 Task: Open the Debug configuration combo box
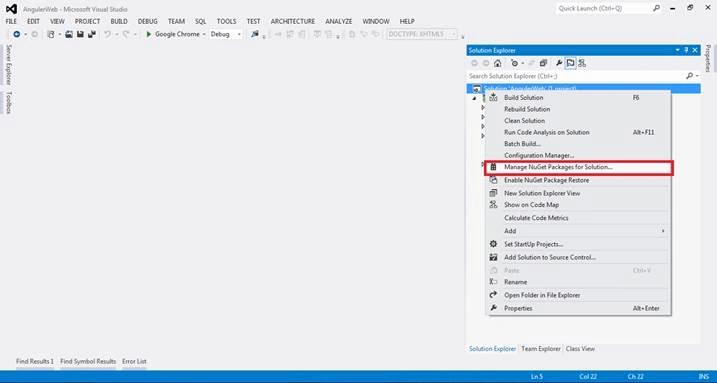(x=226, y=34)
